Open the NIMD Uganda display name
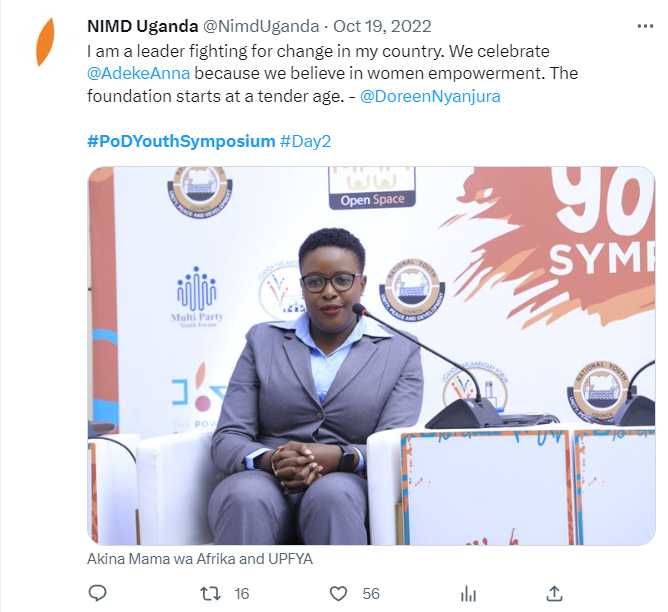668x612 pixels. point(142,26)
